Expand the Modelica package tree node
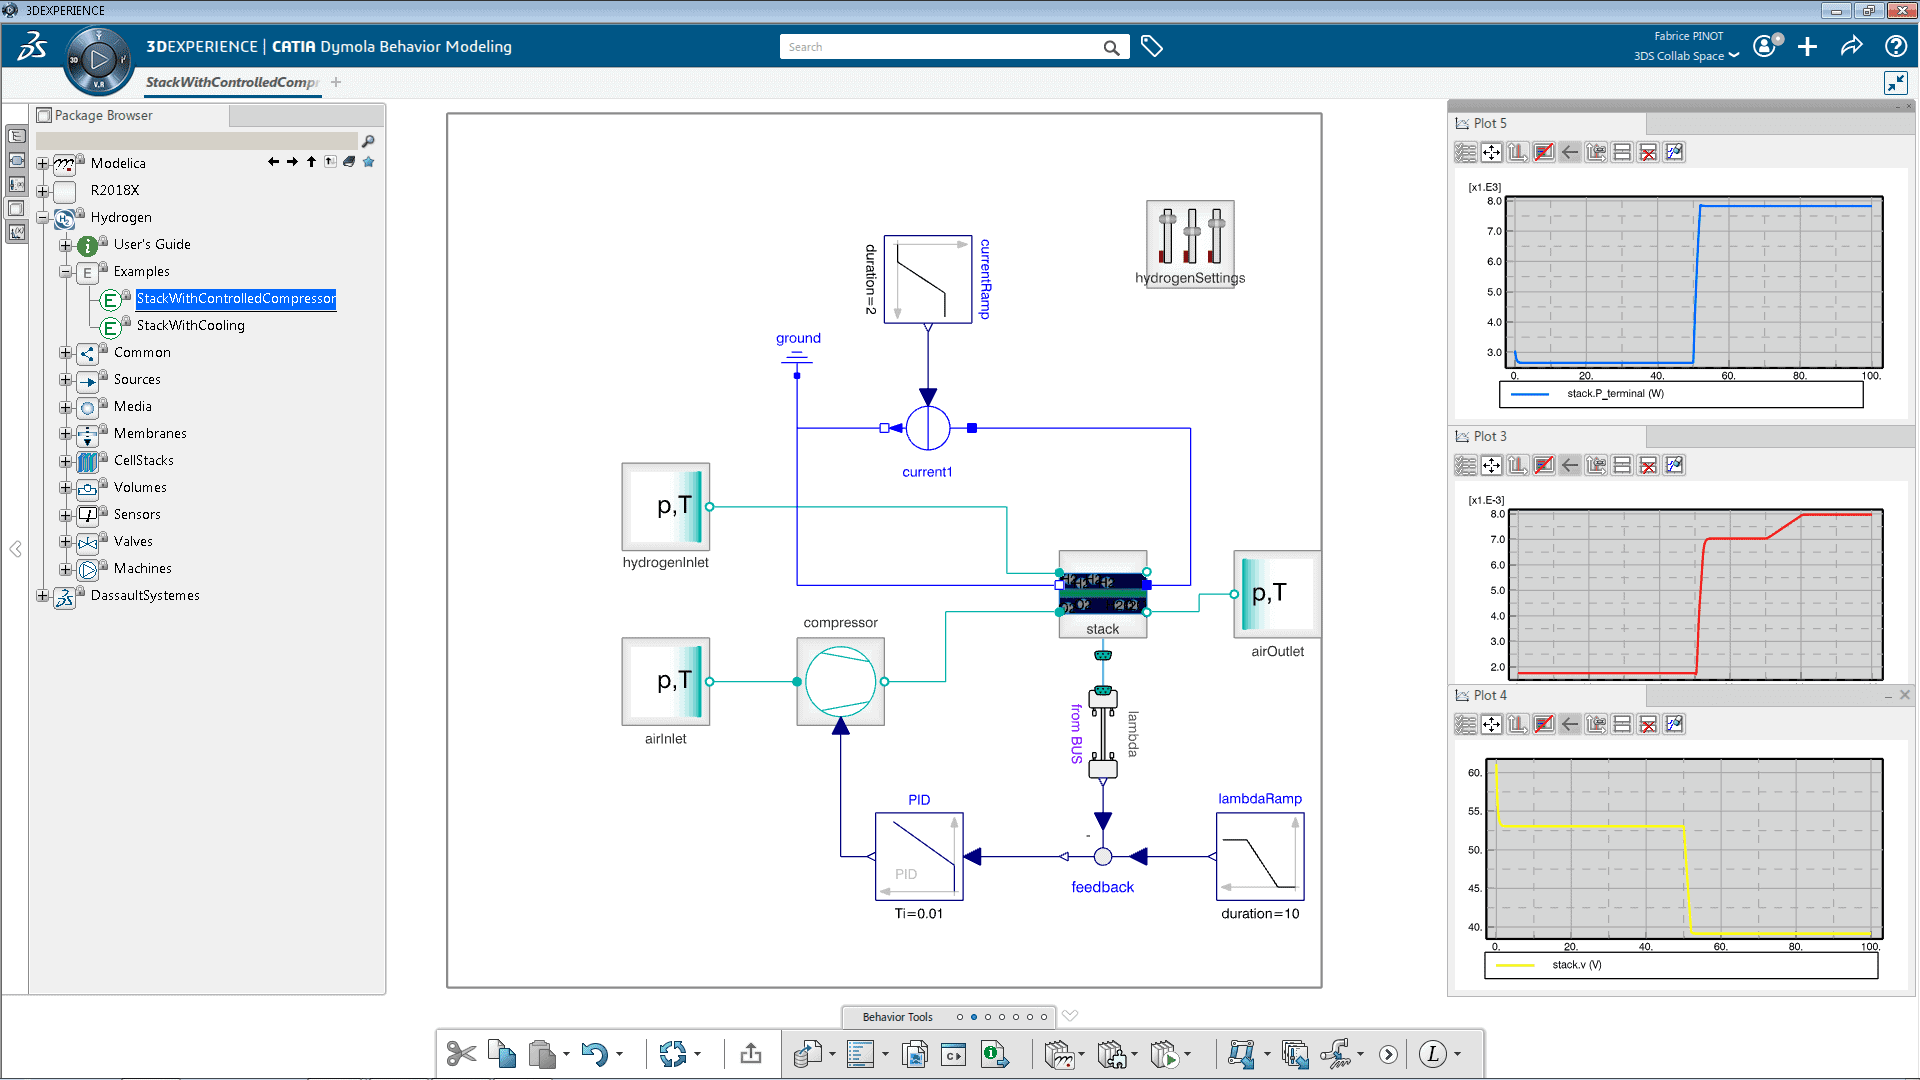The width and height of the screenshot is (1920, 1080). 42,163
